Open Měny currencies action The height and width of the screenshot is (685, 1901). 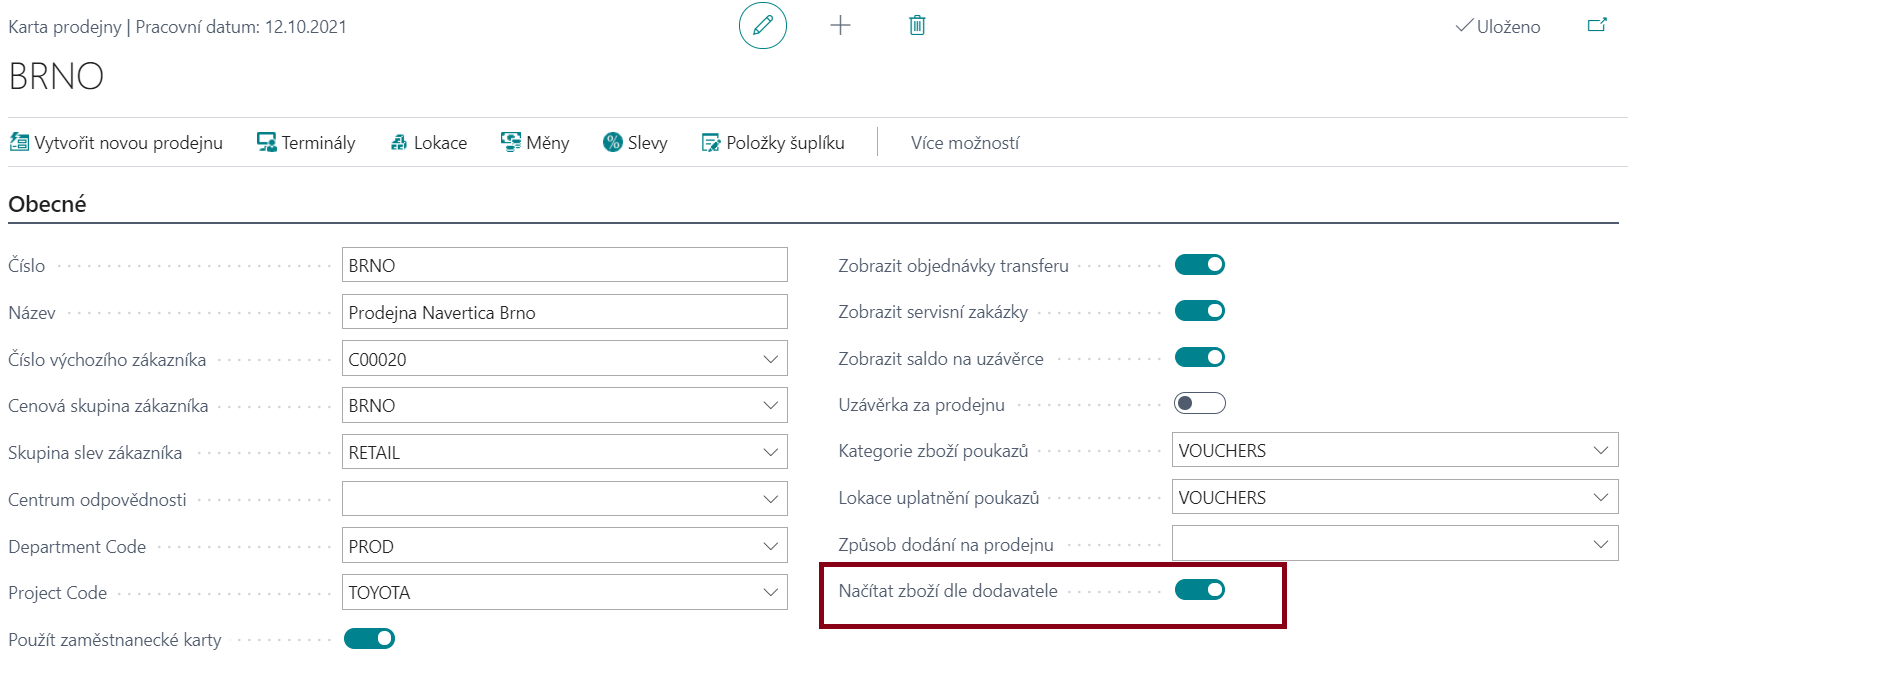[x=535, y=143]
